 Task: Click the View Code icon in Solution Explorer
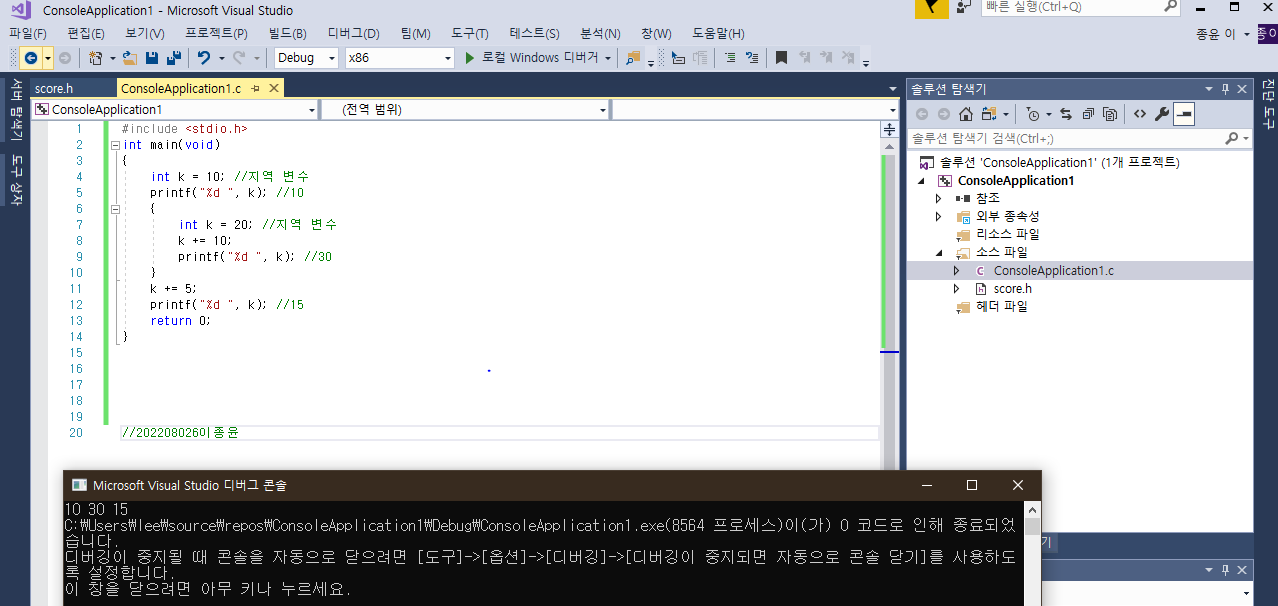click(1140, 114)
